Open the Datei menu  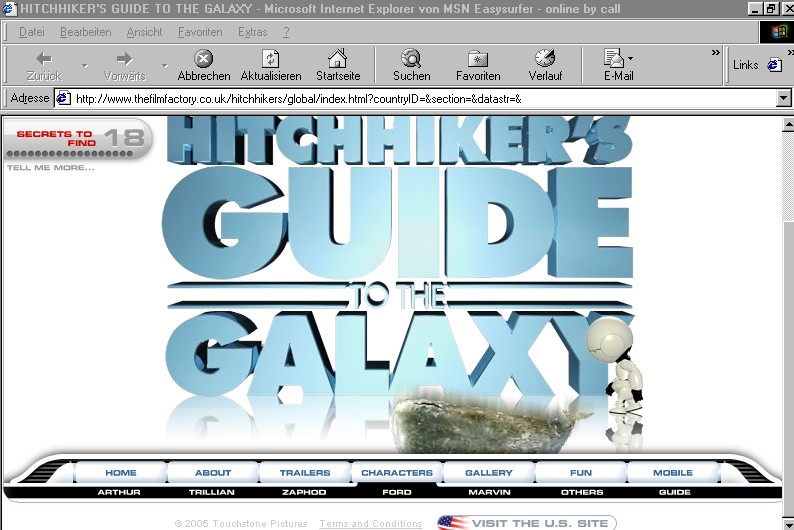[31, 32]
